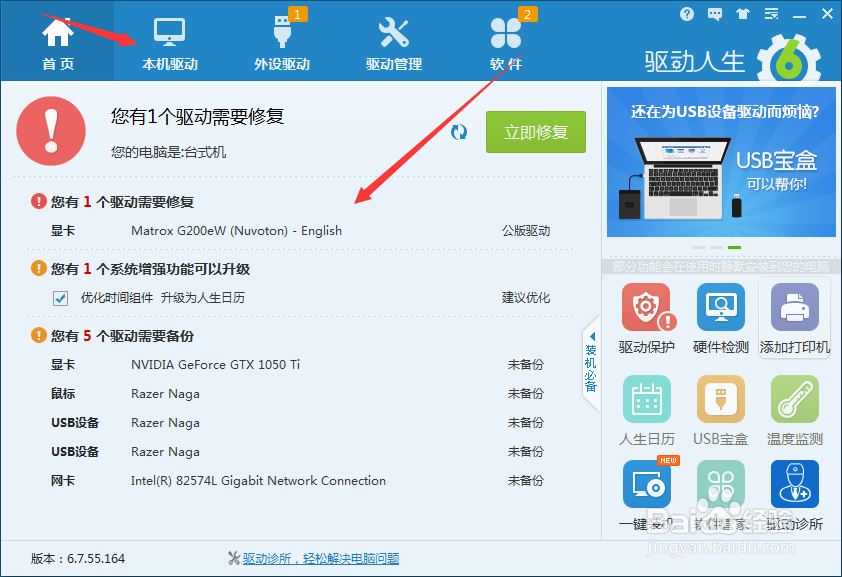Open the 首页 home tab
Screen dimensions: 842x577
coord(57,43)
